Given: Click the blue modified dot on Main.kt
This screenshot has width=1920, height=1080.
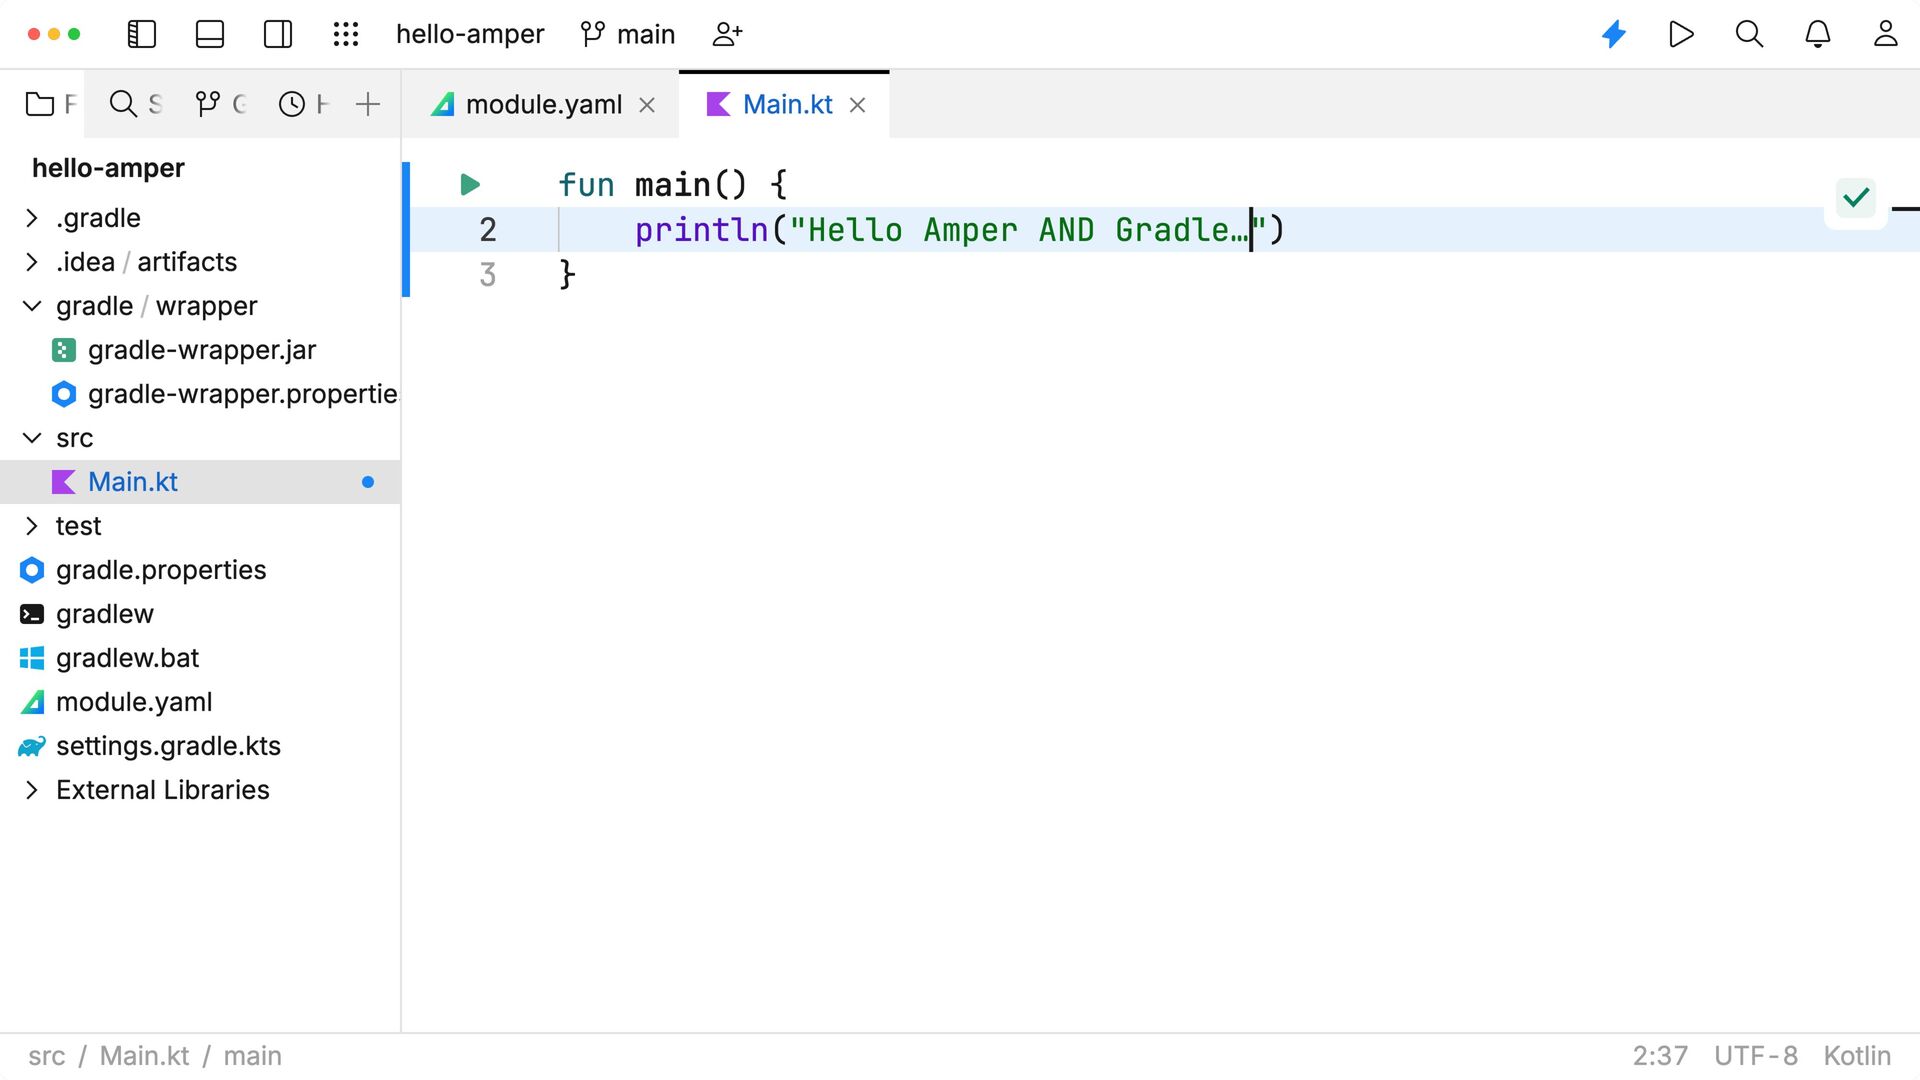Looking at the screenshot, I should [x=368, y=482].
